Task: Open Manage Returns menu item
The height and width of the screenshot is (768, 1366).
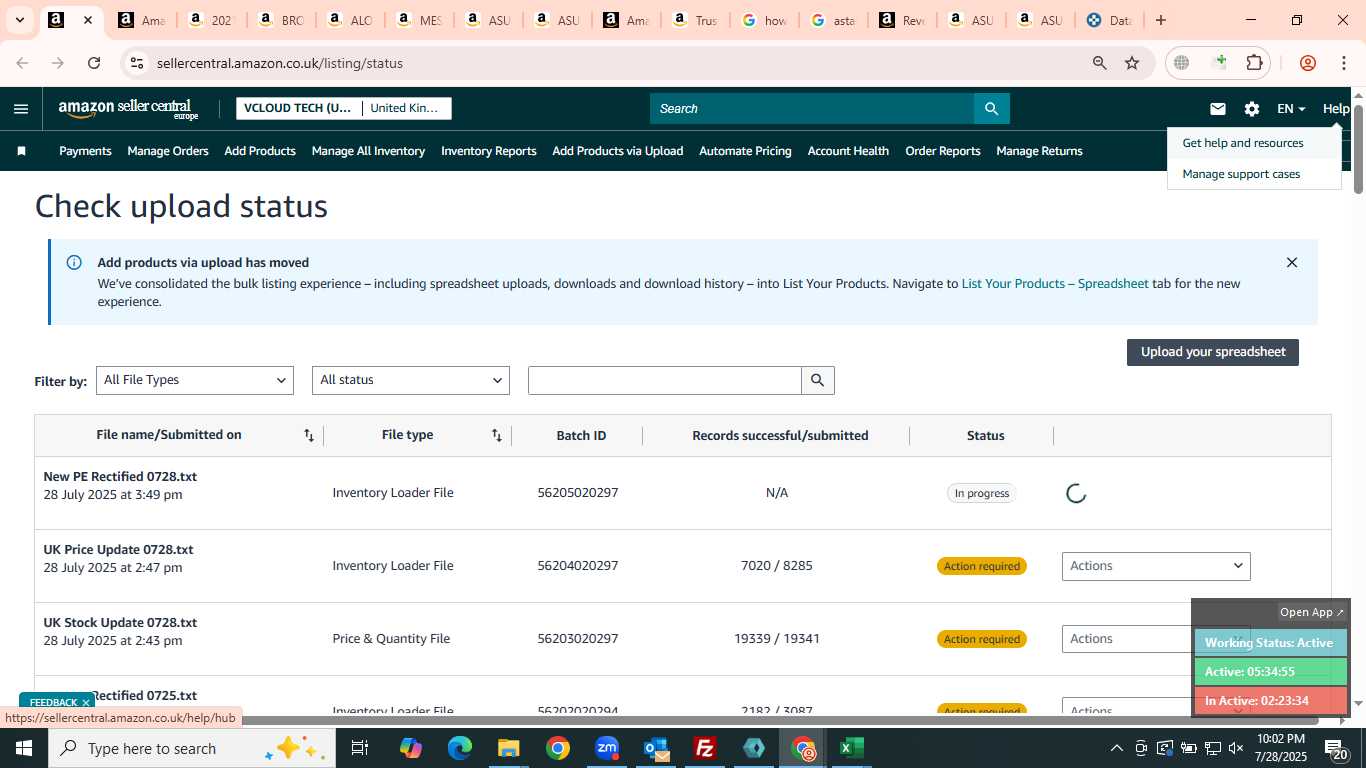Action: [1039, 151]
